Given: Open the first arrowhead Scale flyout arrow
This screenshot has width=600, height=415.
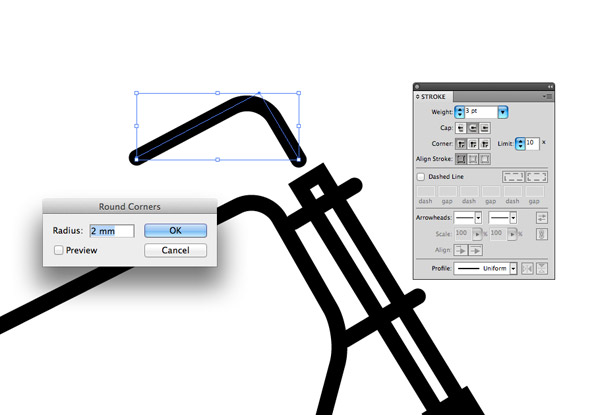Looking at the screenshot, I should point(477,234).
